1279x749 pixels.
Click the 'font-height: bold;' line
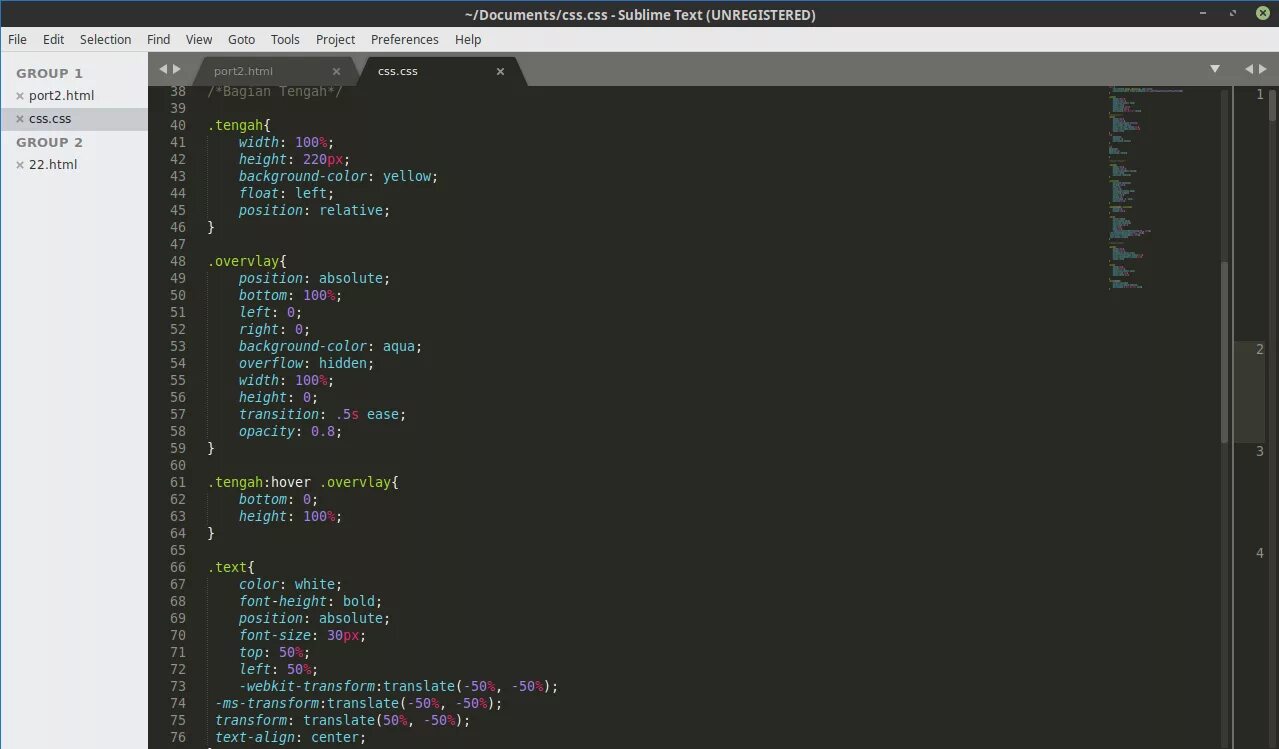(x=310, y=601)
